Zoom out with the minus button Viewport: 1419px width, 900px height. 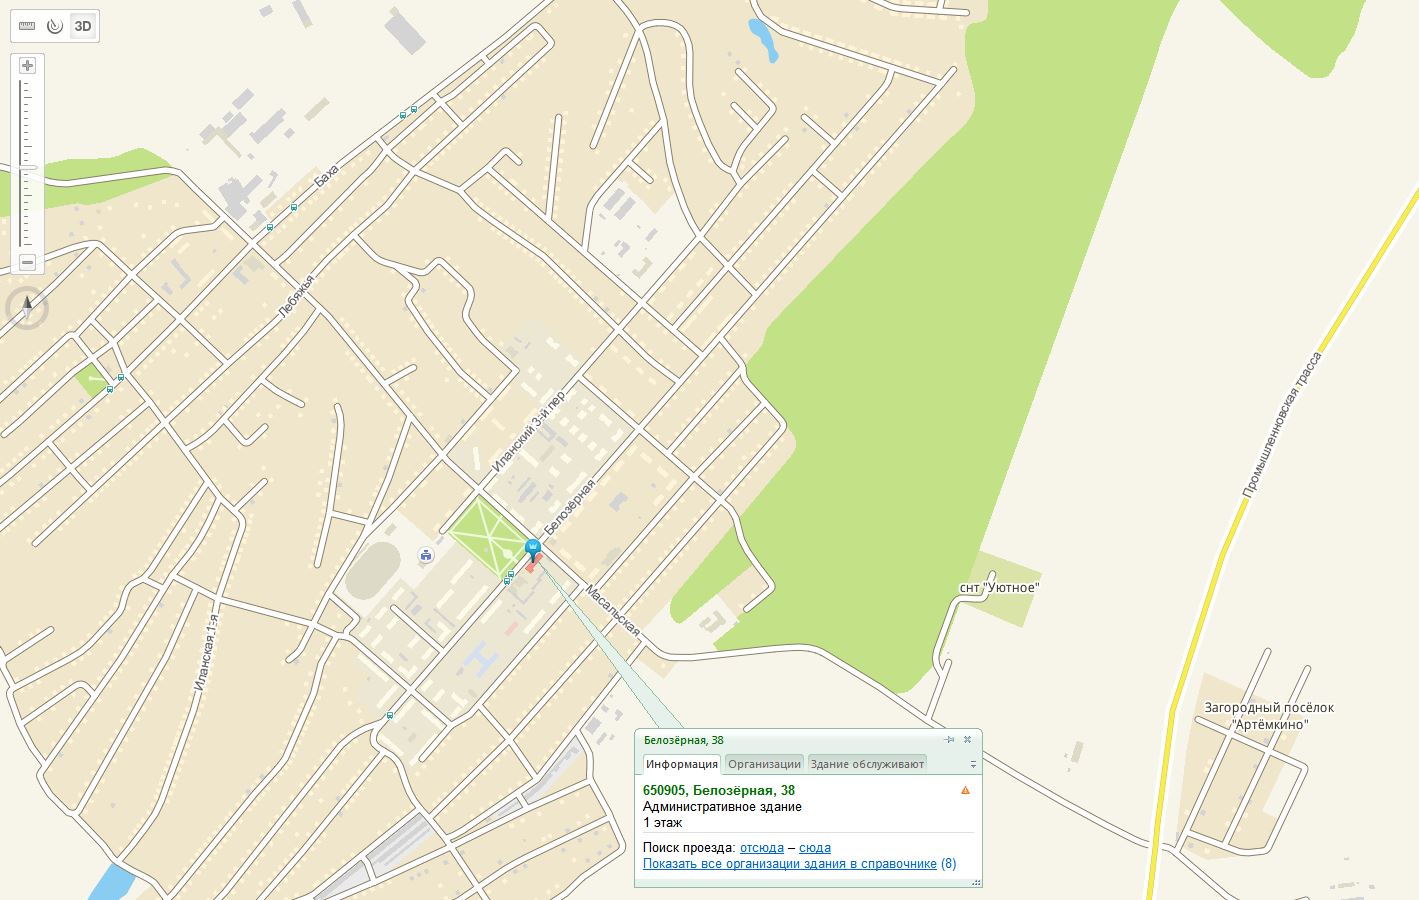pyautogui.click(x=28, y=262)
